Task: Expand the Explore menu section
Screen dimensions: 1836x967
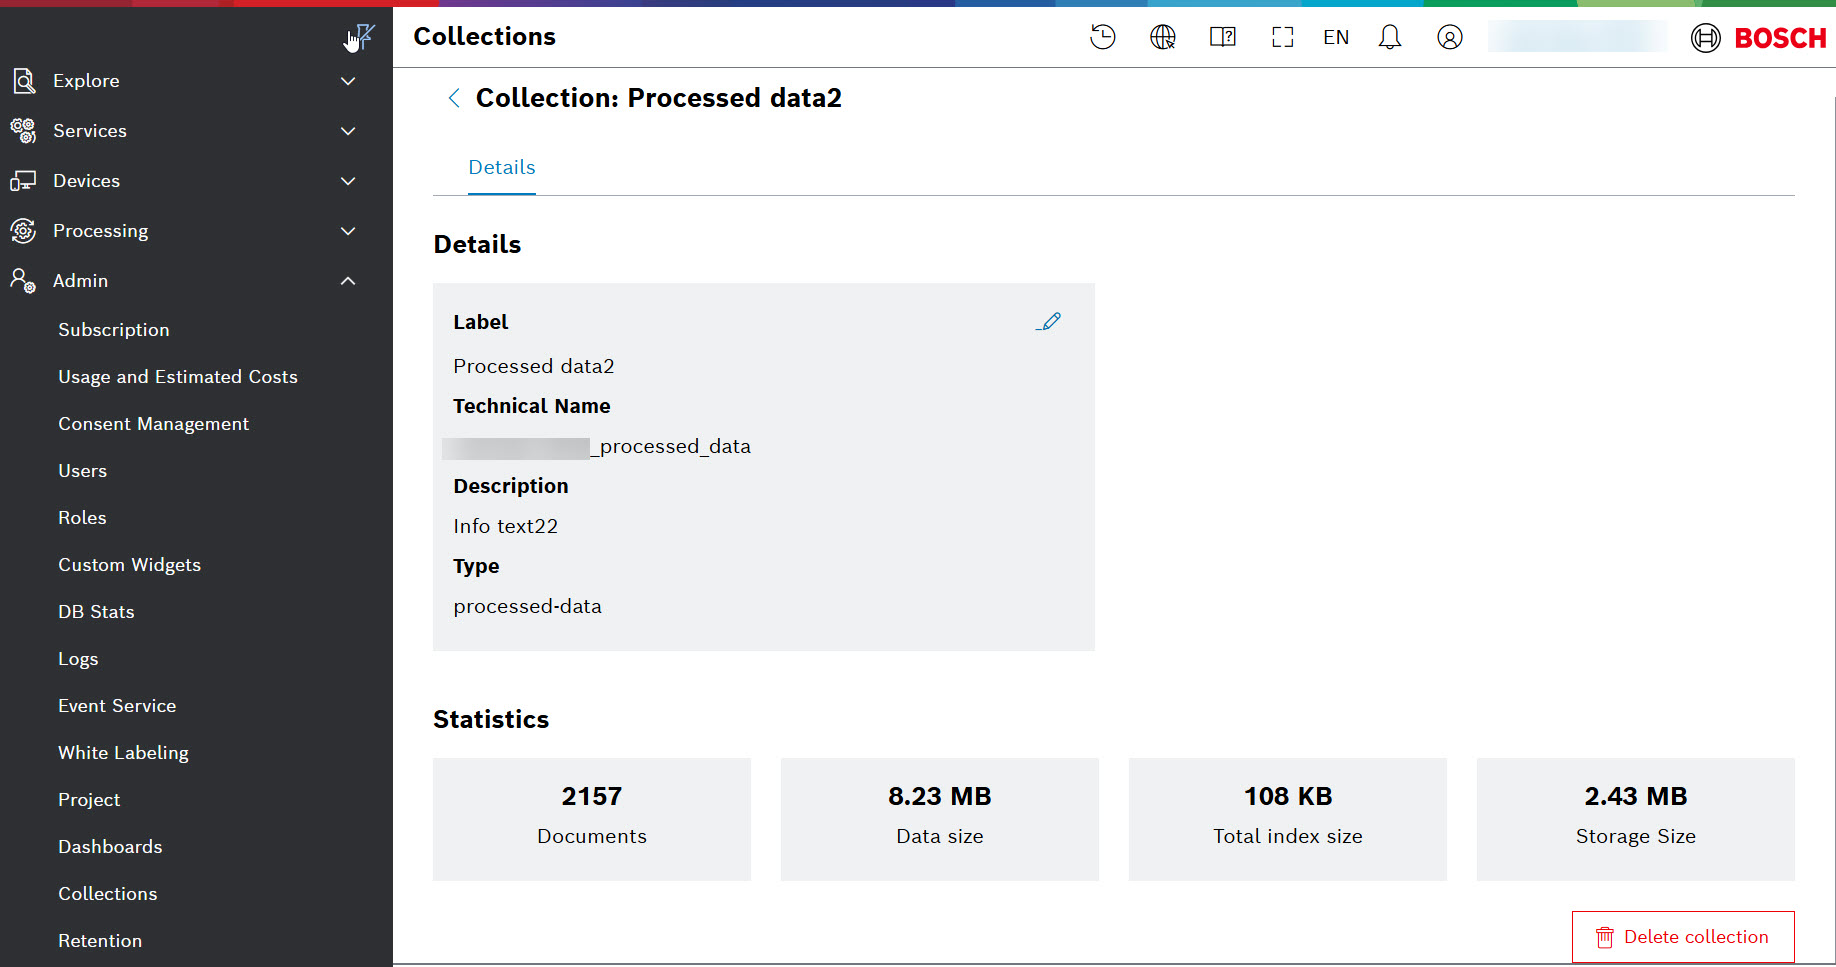Action: pyautogui.click(x=185, y=81)
